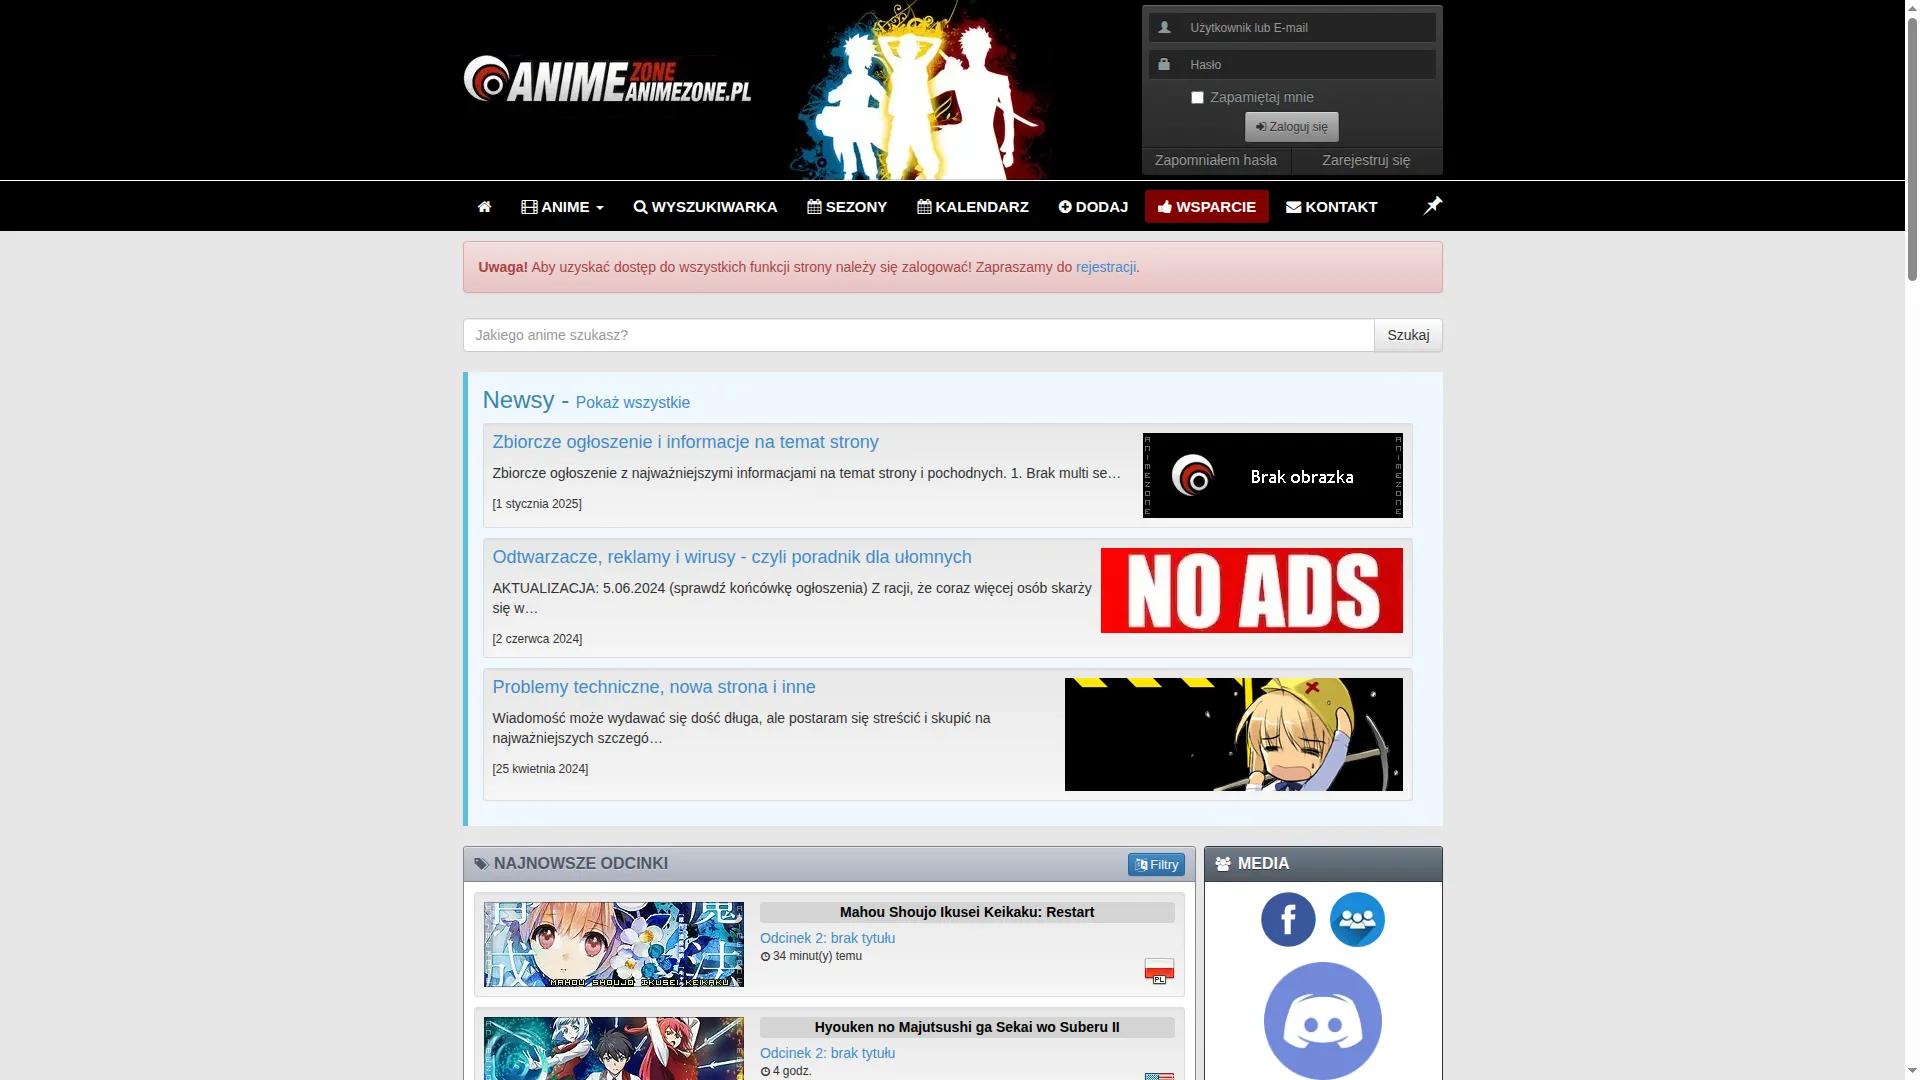
Task: Click the Szukaj button
Action: pos(1408,335)
